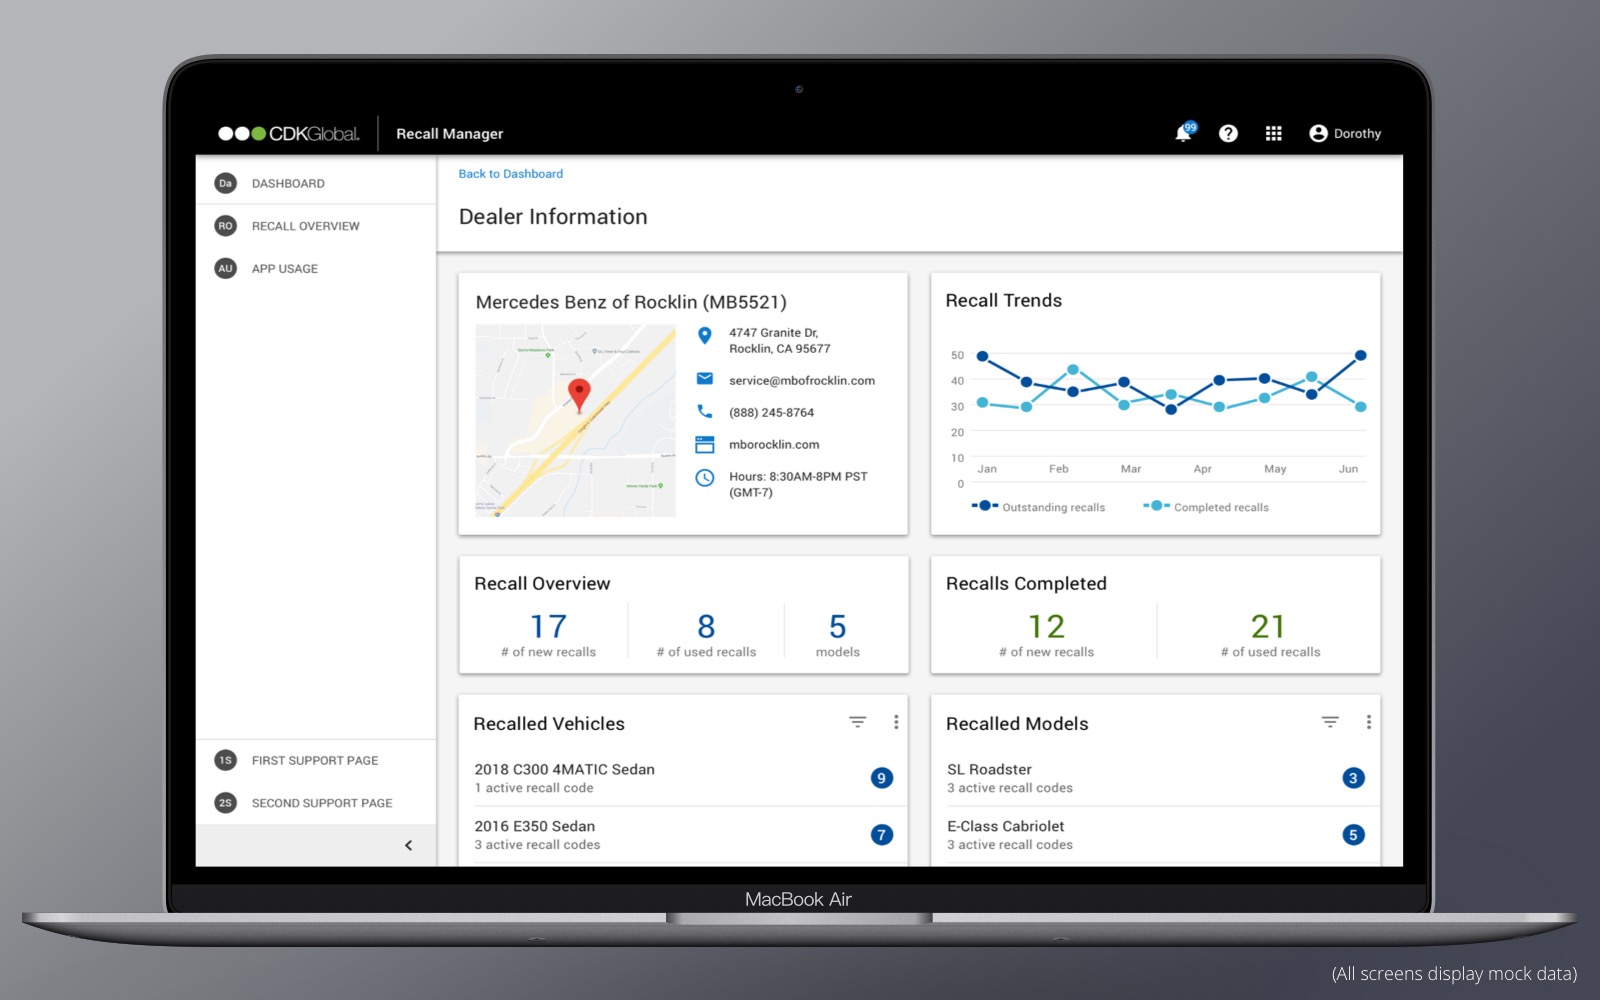Image resolution: width=1600 pixels, height=1000 pixels.
Task: Click badge 3 on SL Roadster row
Action: click(x=1353, y=778)
